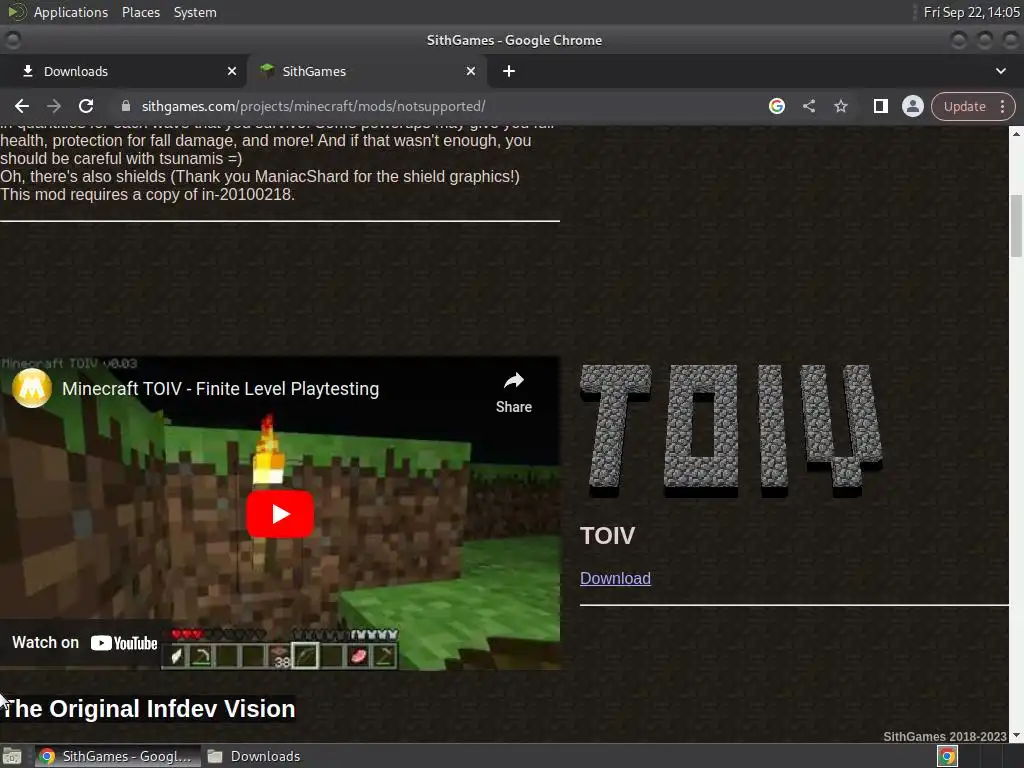Open new tab with plus button
Viewport: 1024px width, 768px height.
(x=509, y=71)
